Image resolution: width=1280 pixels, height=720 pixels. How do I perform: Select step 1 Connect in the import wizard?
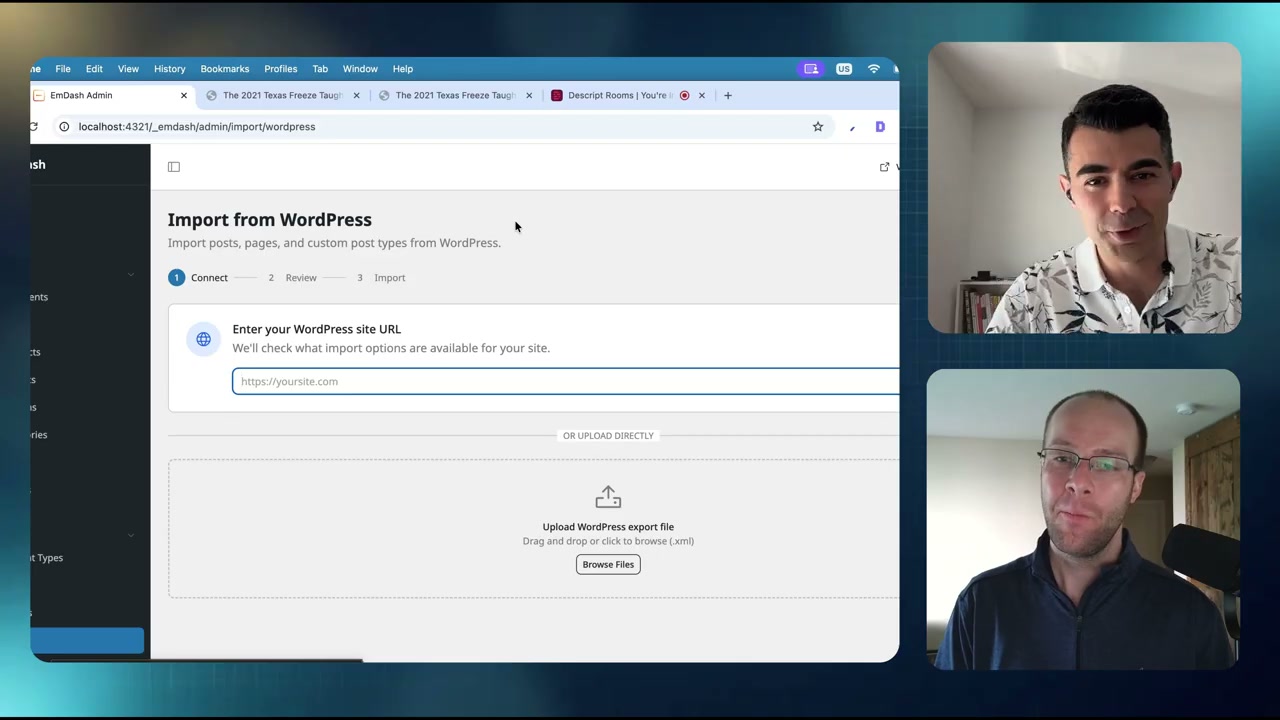tap(198, 278)
